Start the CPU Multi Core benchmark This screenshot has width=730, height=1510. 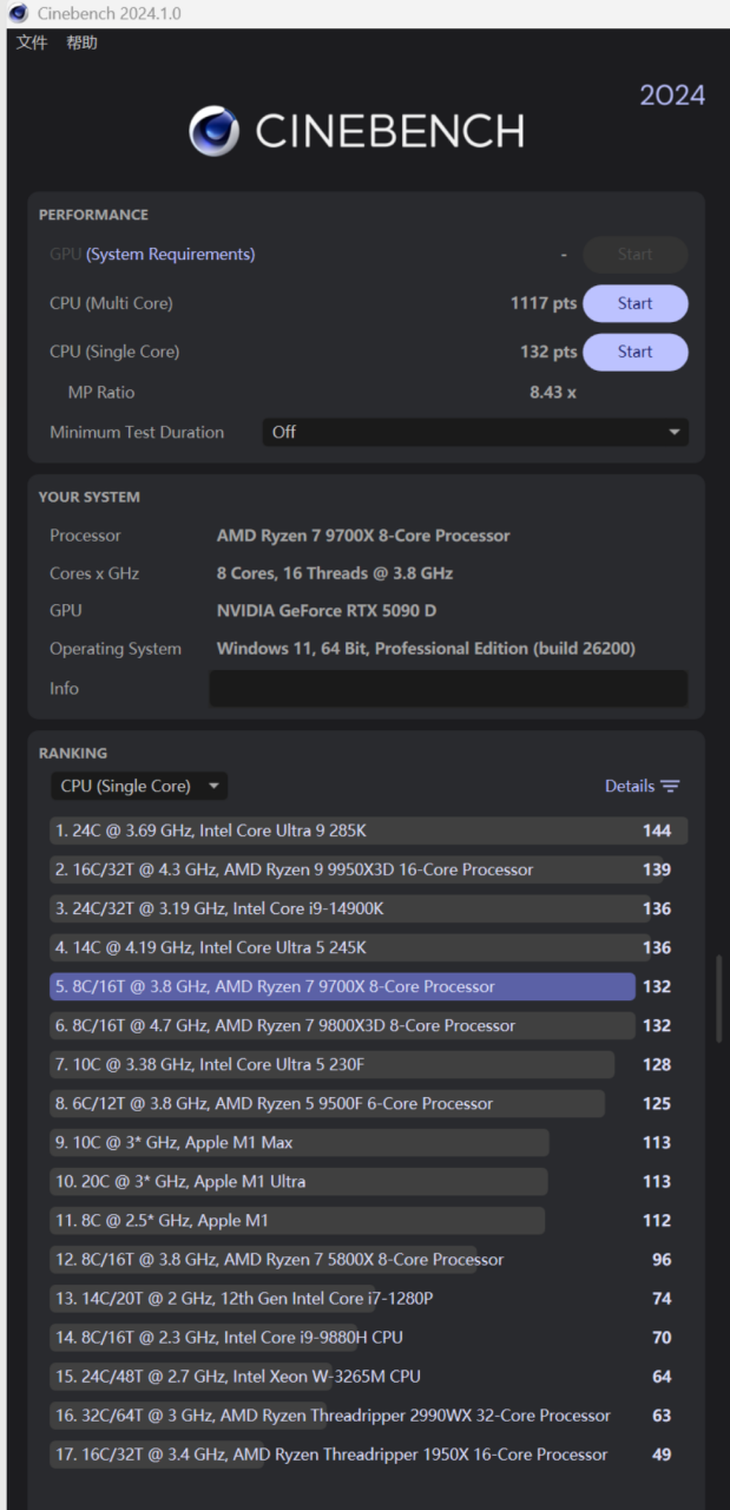pos(634,303)
